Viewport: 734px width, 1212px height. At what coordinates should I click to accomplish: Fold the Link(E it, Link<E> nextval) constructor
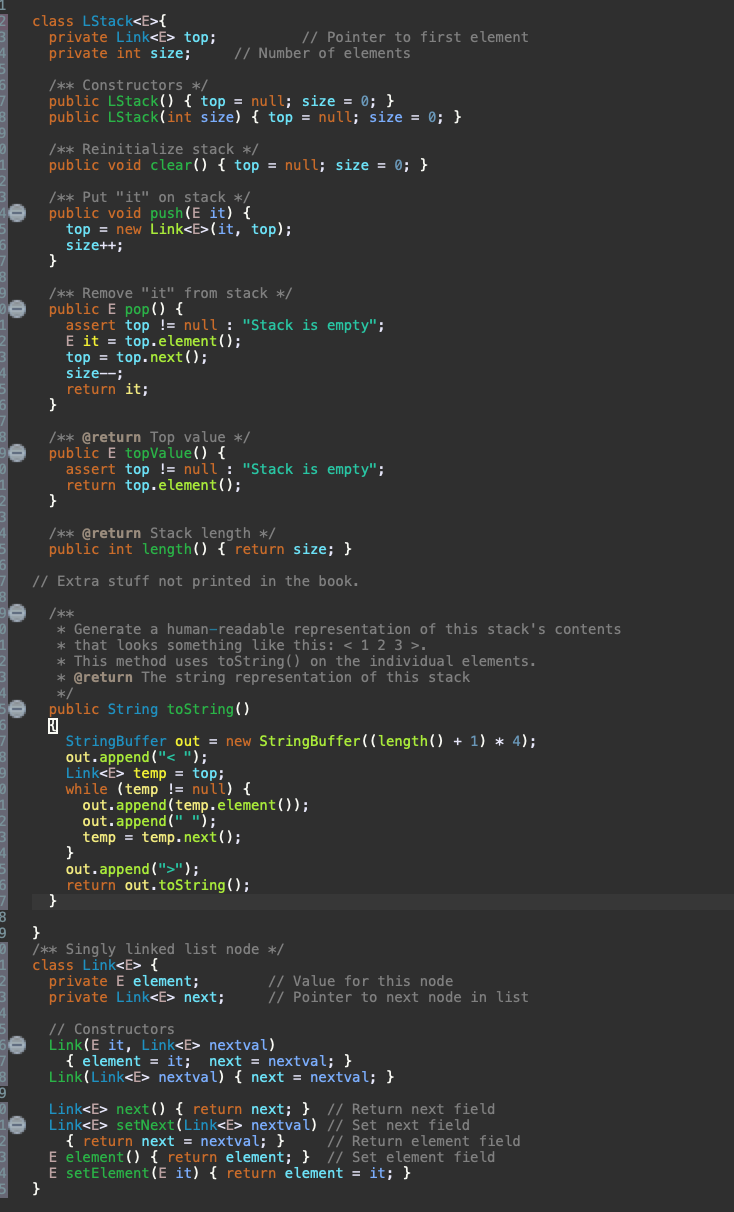pos(16,1045)
